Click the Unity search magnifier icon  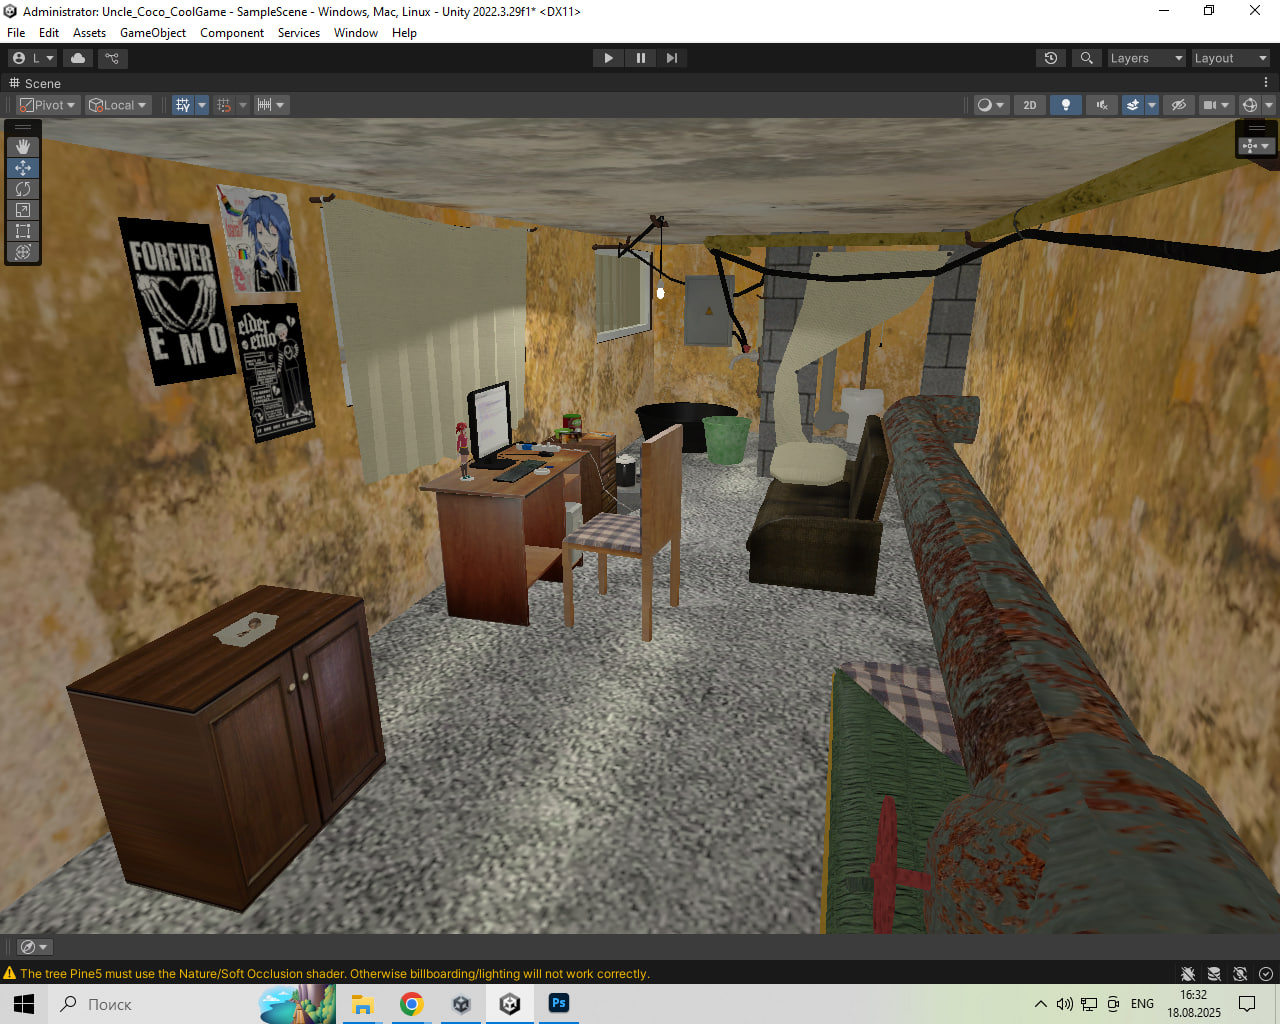coord(1086,58)
